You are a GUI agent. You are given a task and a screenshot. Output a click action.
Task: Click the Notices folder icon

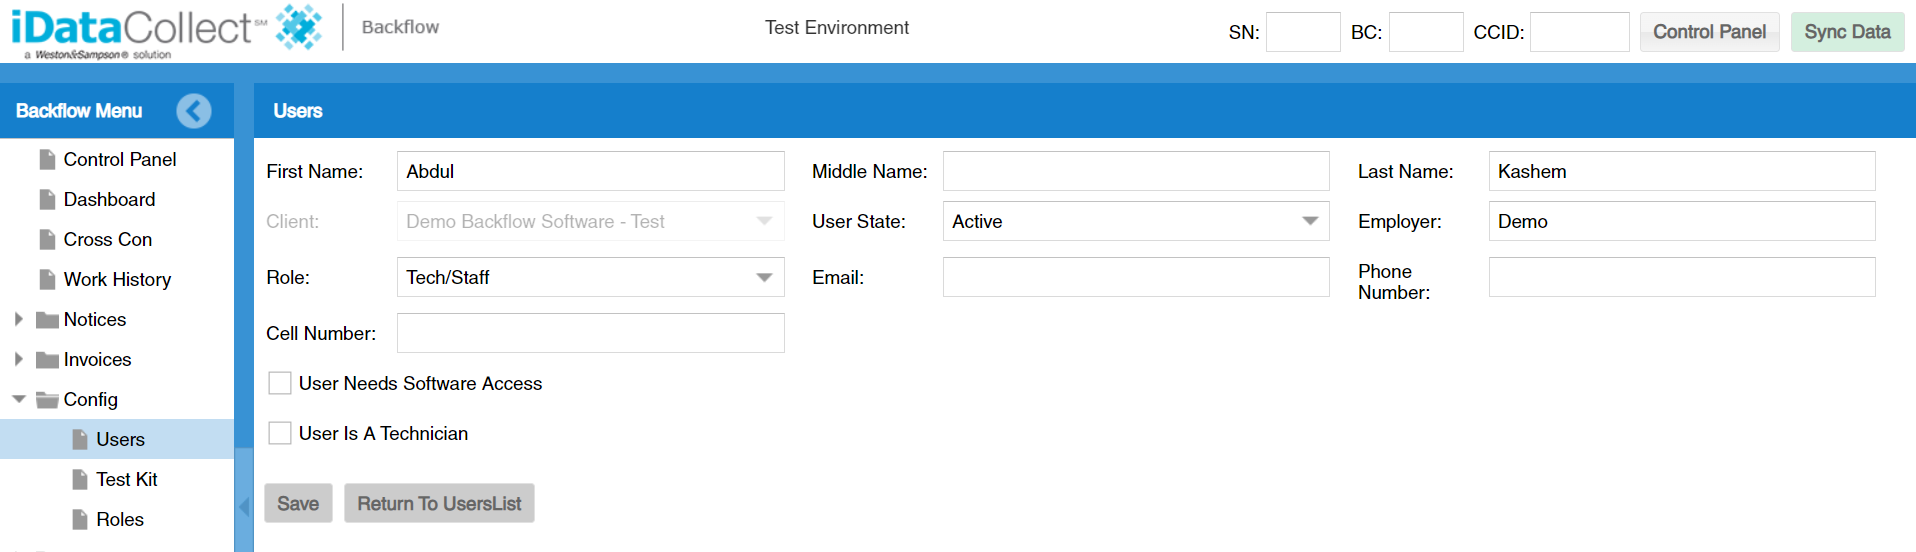tap(47, 320)
